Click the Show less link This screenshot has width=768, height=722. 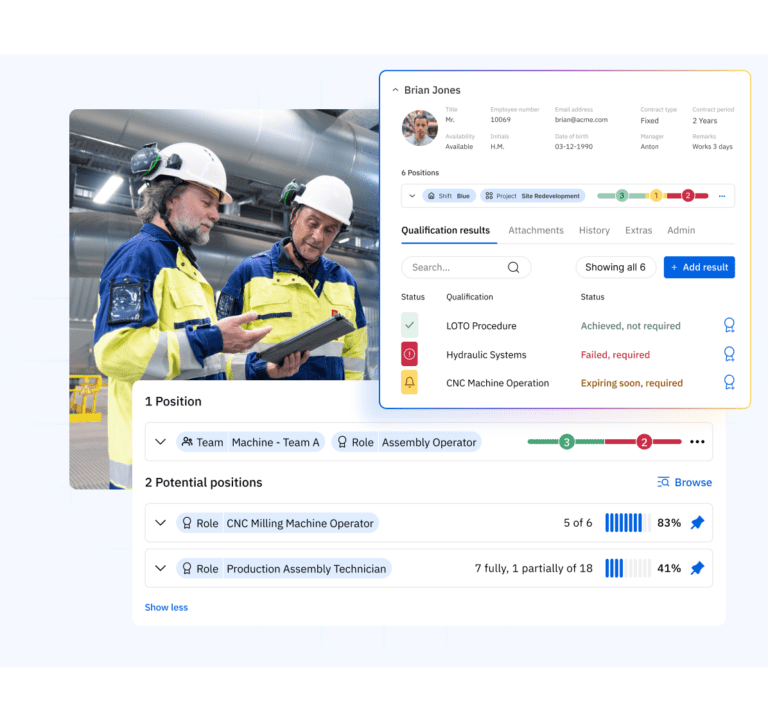pyautogui.click(x=166, y=607)
